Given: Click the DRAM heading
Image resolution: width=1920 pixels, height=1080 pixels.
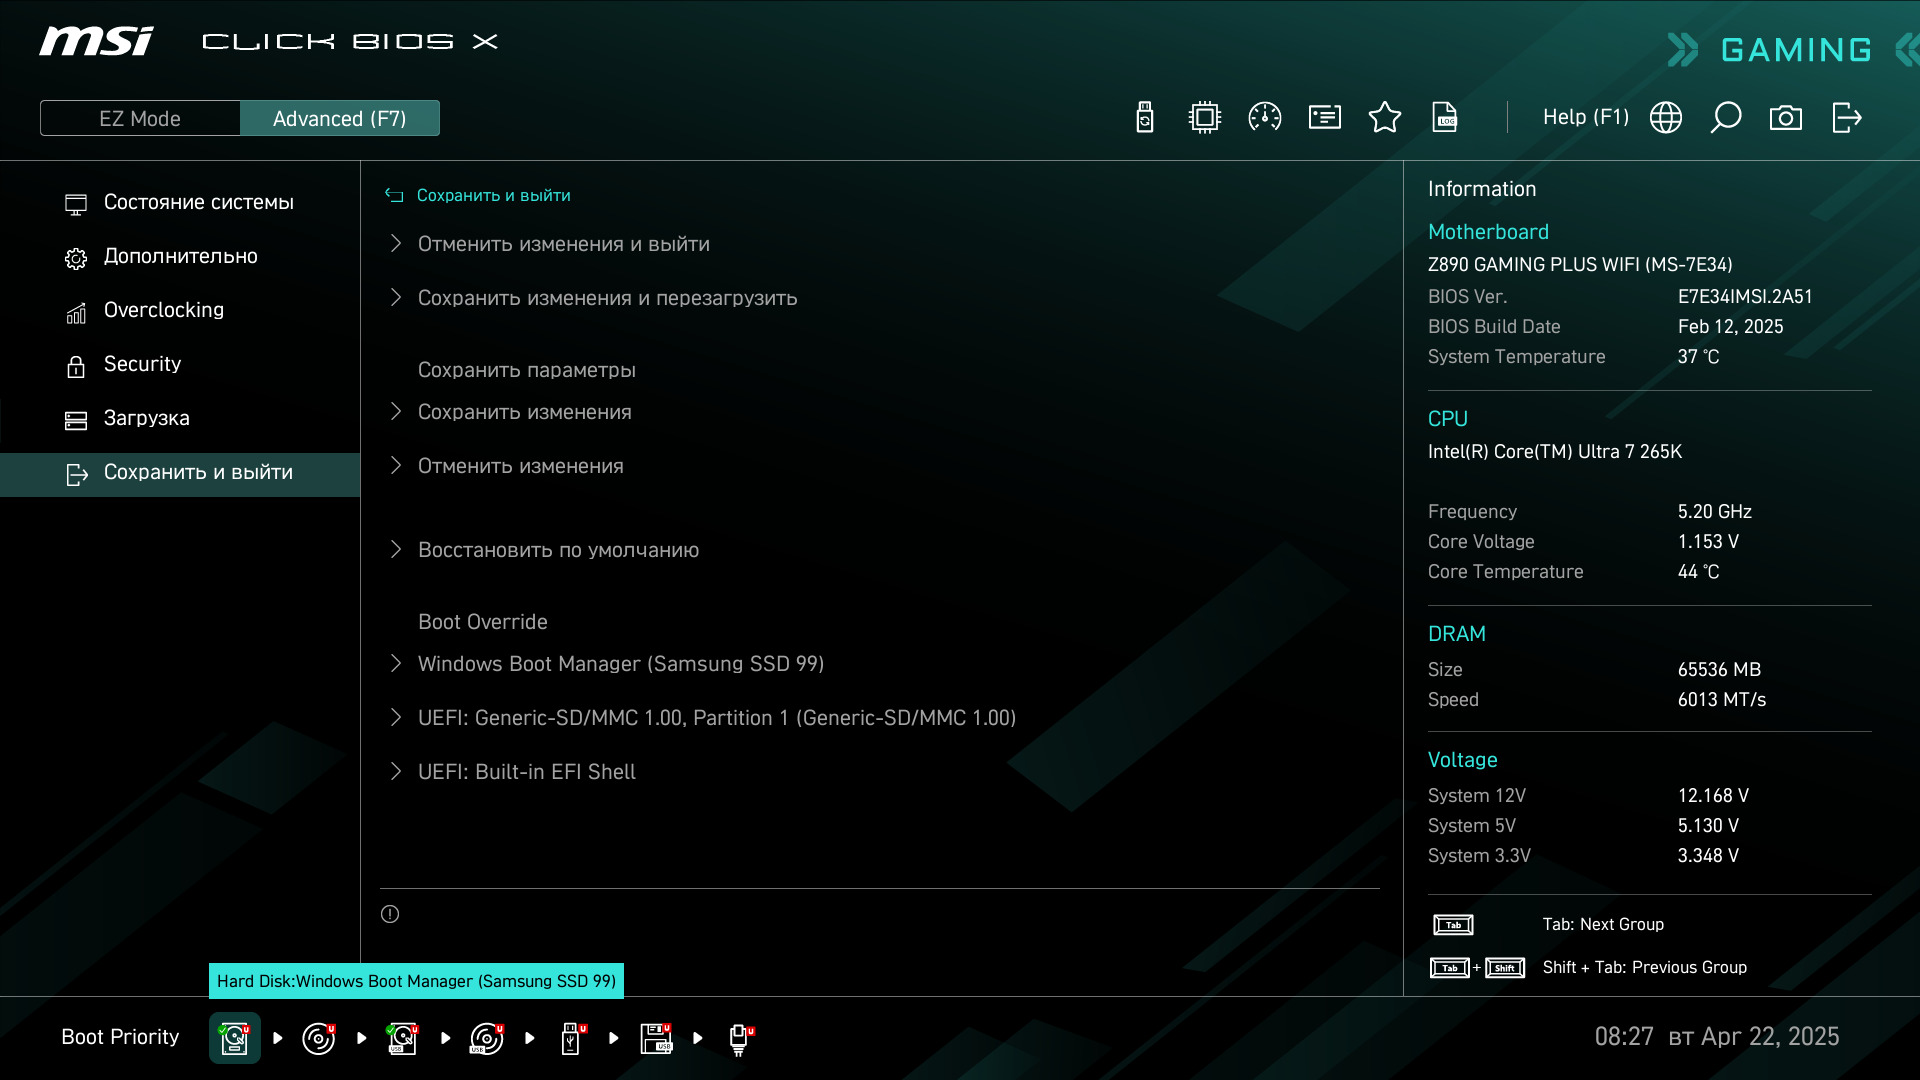Looking at the screenshot, I should point(1457,634).
